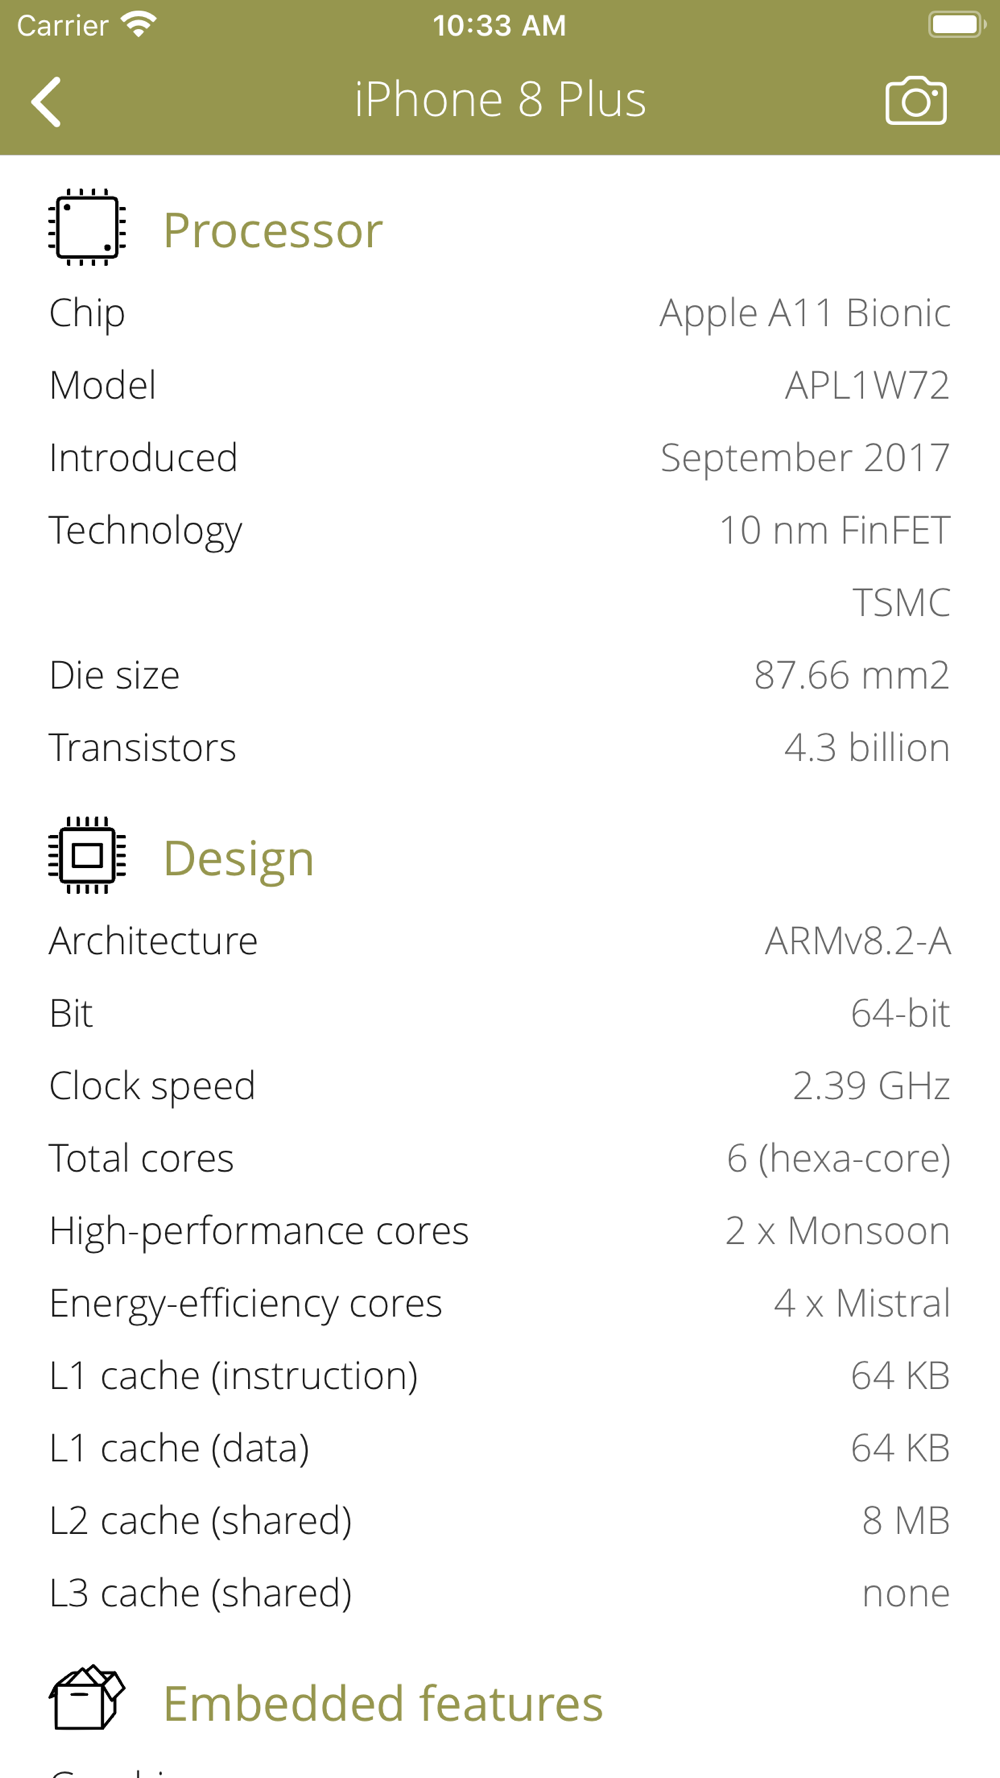This screenshot has height=1778, width=1000.
Task: Tap the Technology 10 nm FinFET row
Action: (x=500, y=530)
